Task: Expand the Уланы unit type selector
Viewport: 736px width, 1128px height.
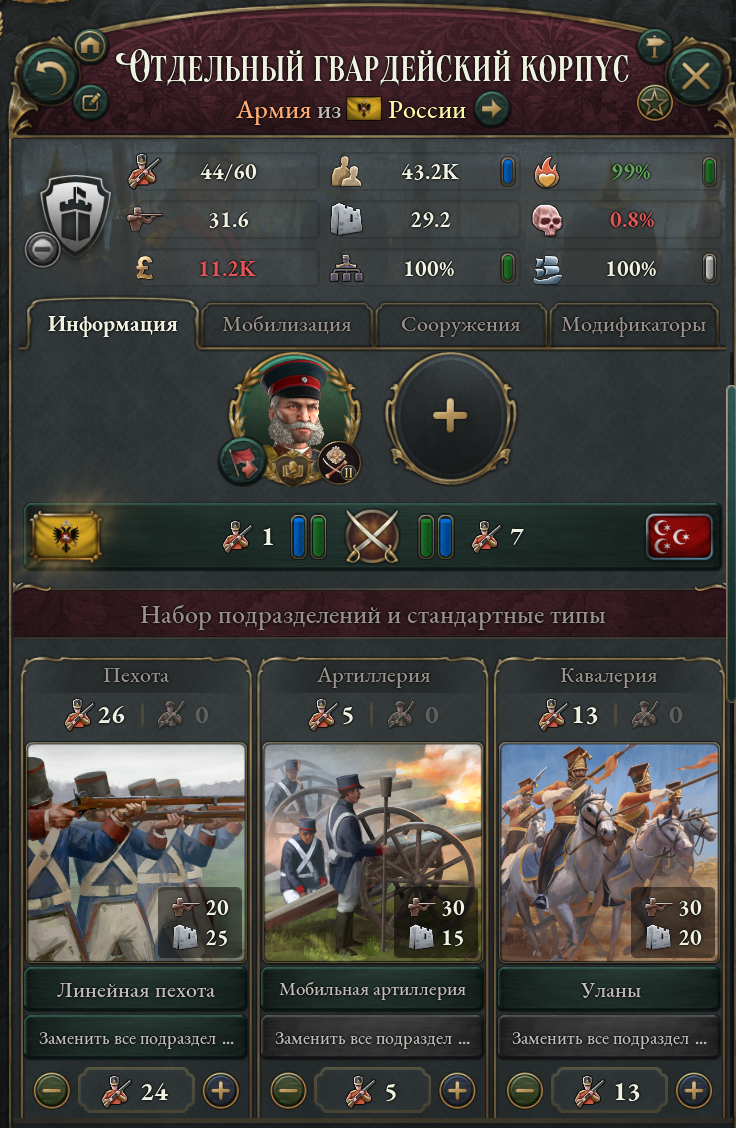Action: (x=610, y=990)
